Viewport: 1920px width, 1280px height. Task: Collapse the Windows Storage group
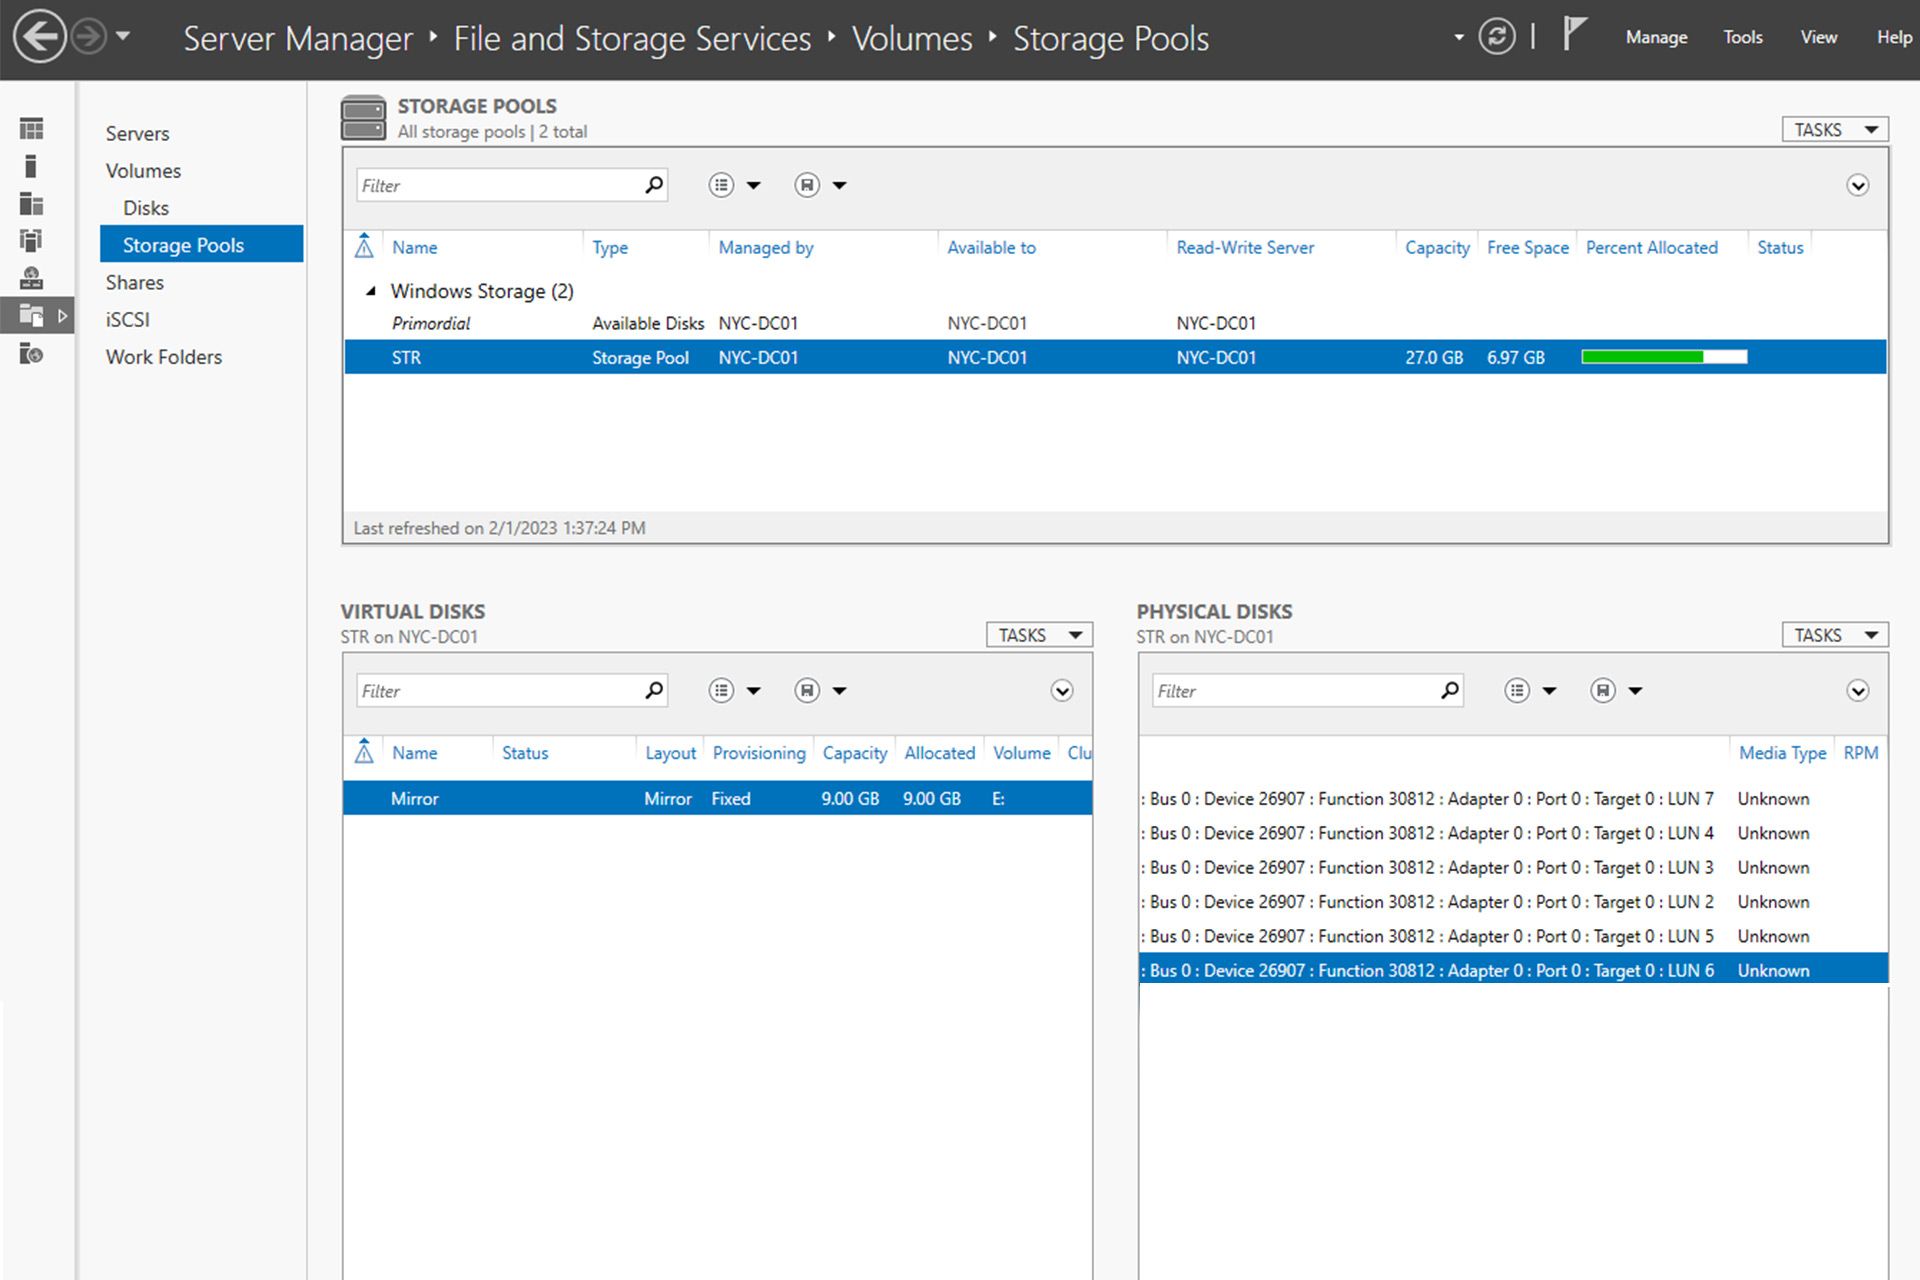(371, 291)
